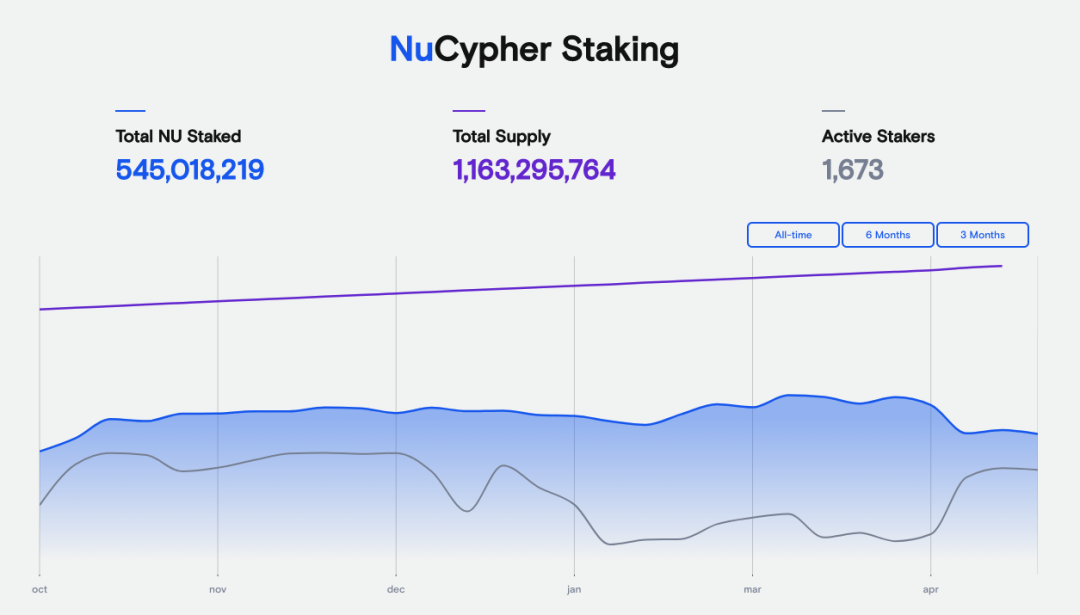The image size is (1080, 615).
Task: Click the purple legend dash above Total Supply
Action: pos(468,110)
